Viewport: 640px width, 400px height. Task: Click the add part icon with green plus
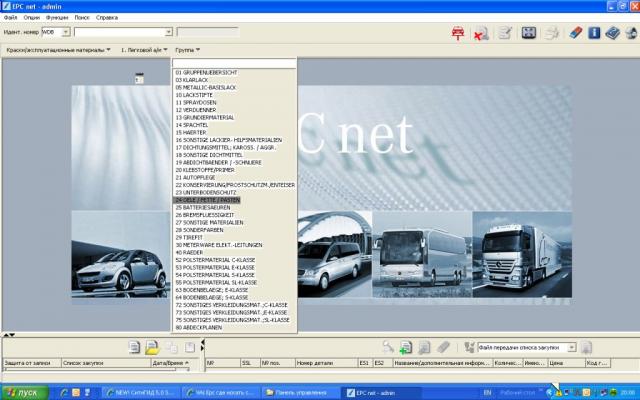[x=406, y=347]
